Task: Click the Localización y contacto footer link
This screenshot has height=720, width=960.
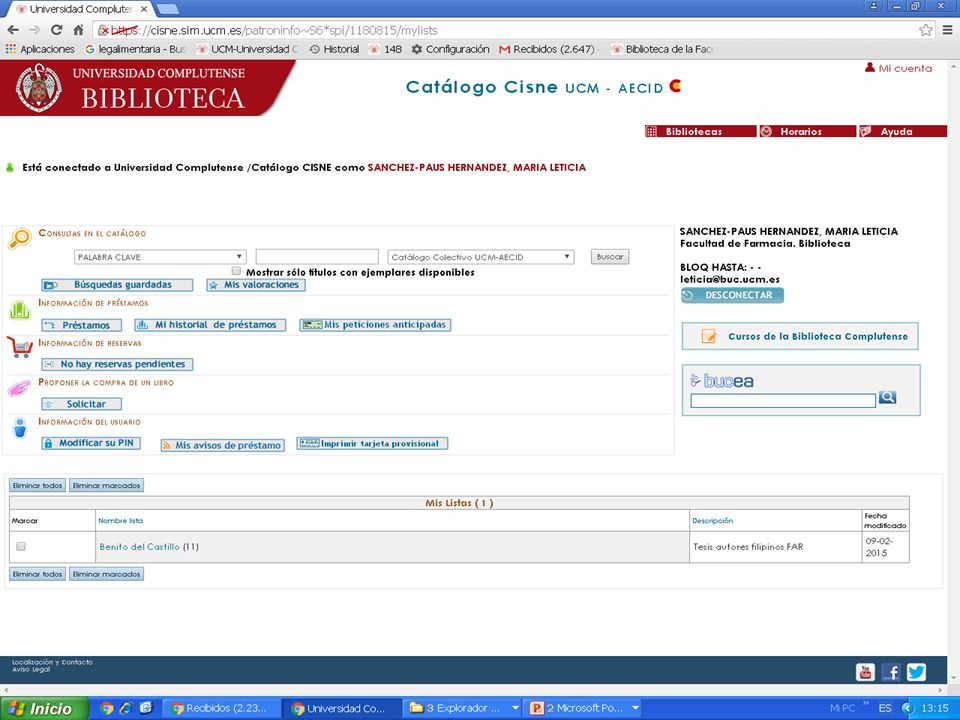Action: (x=52, y=662)
